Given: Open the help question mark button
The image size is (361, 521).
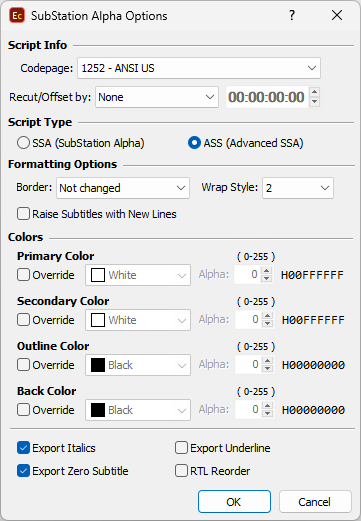Looking at the screenshot, I should (x=292, y=15).
